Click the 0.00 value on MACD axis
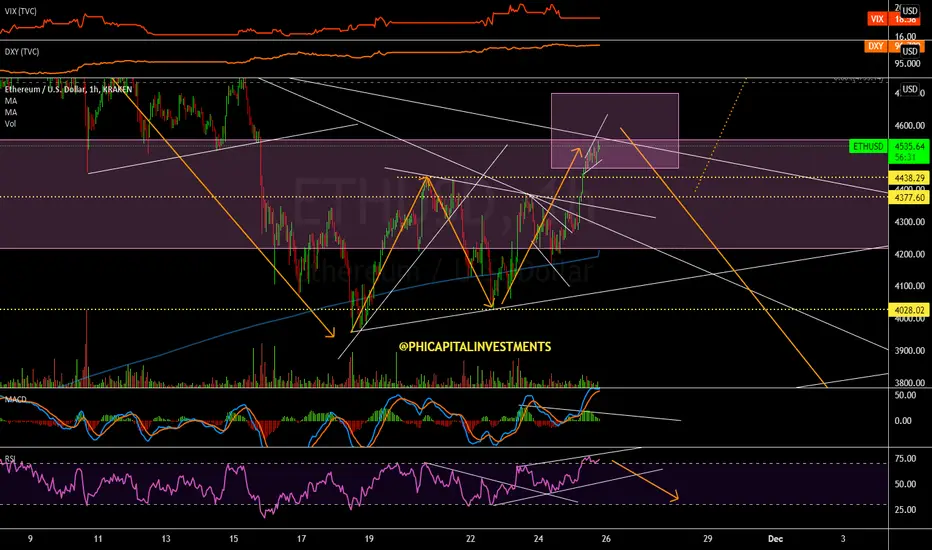 [903, 420]
